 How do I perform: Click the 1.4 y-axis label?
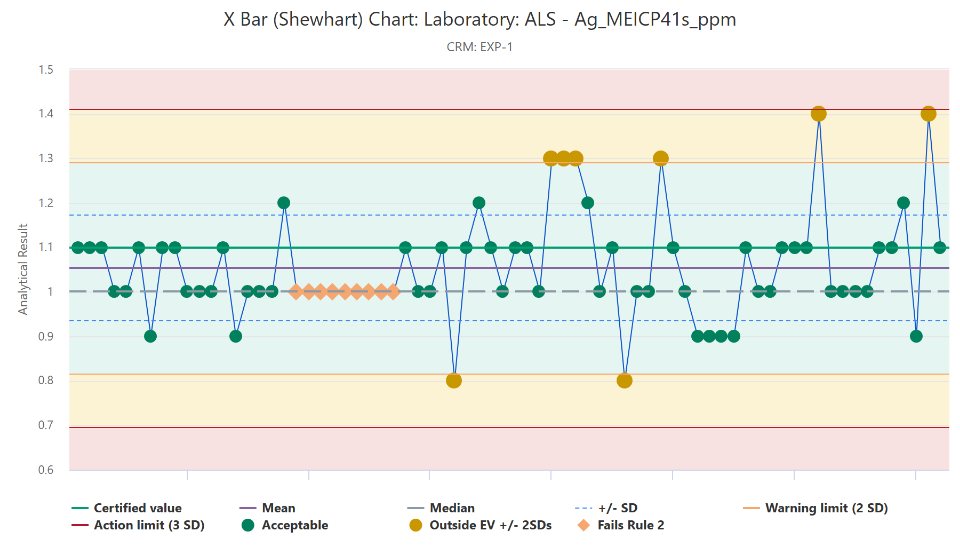pos(46,113)
